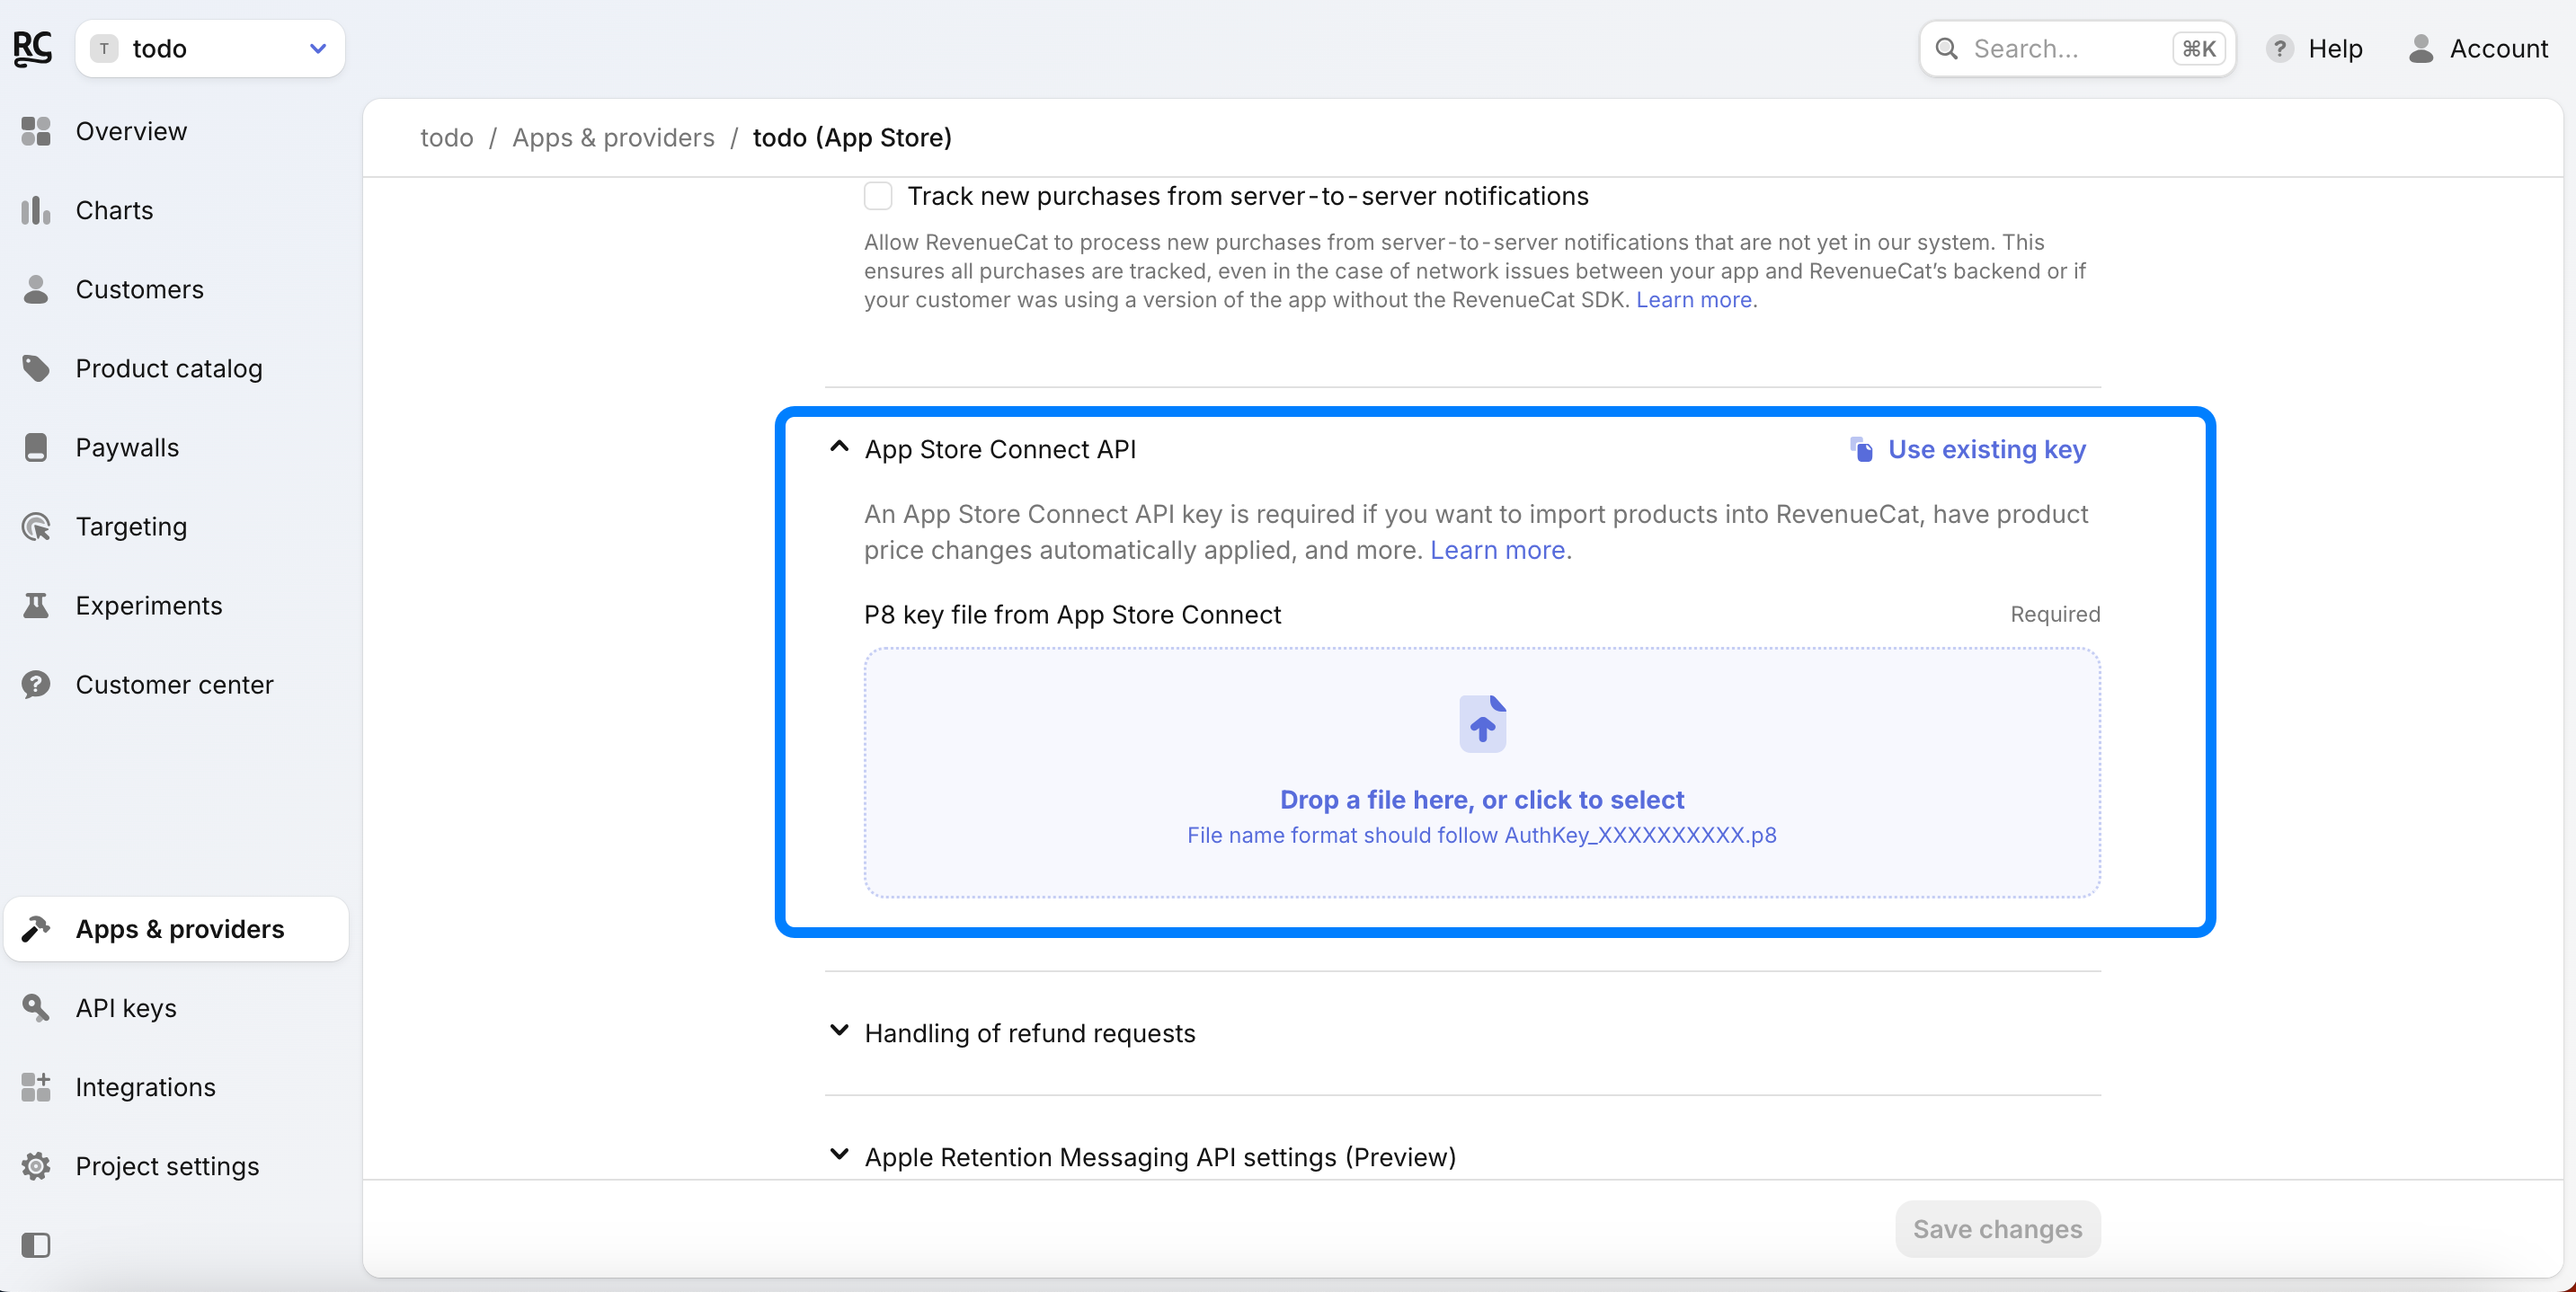2576x1292 pixels.
Task: Click the Overview grid icon
Action: pos(36,131)
